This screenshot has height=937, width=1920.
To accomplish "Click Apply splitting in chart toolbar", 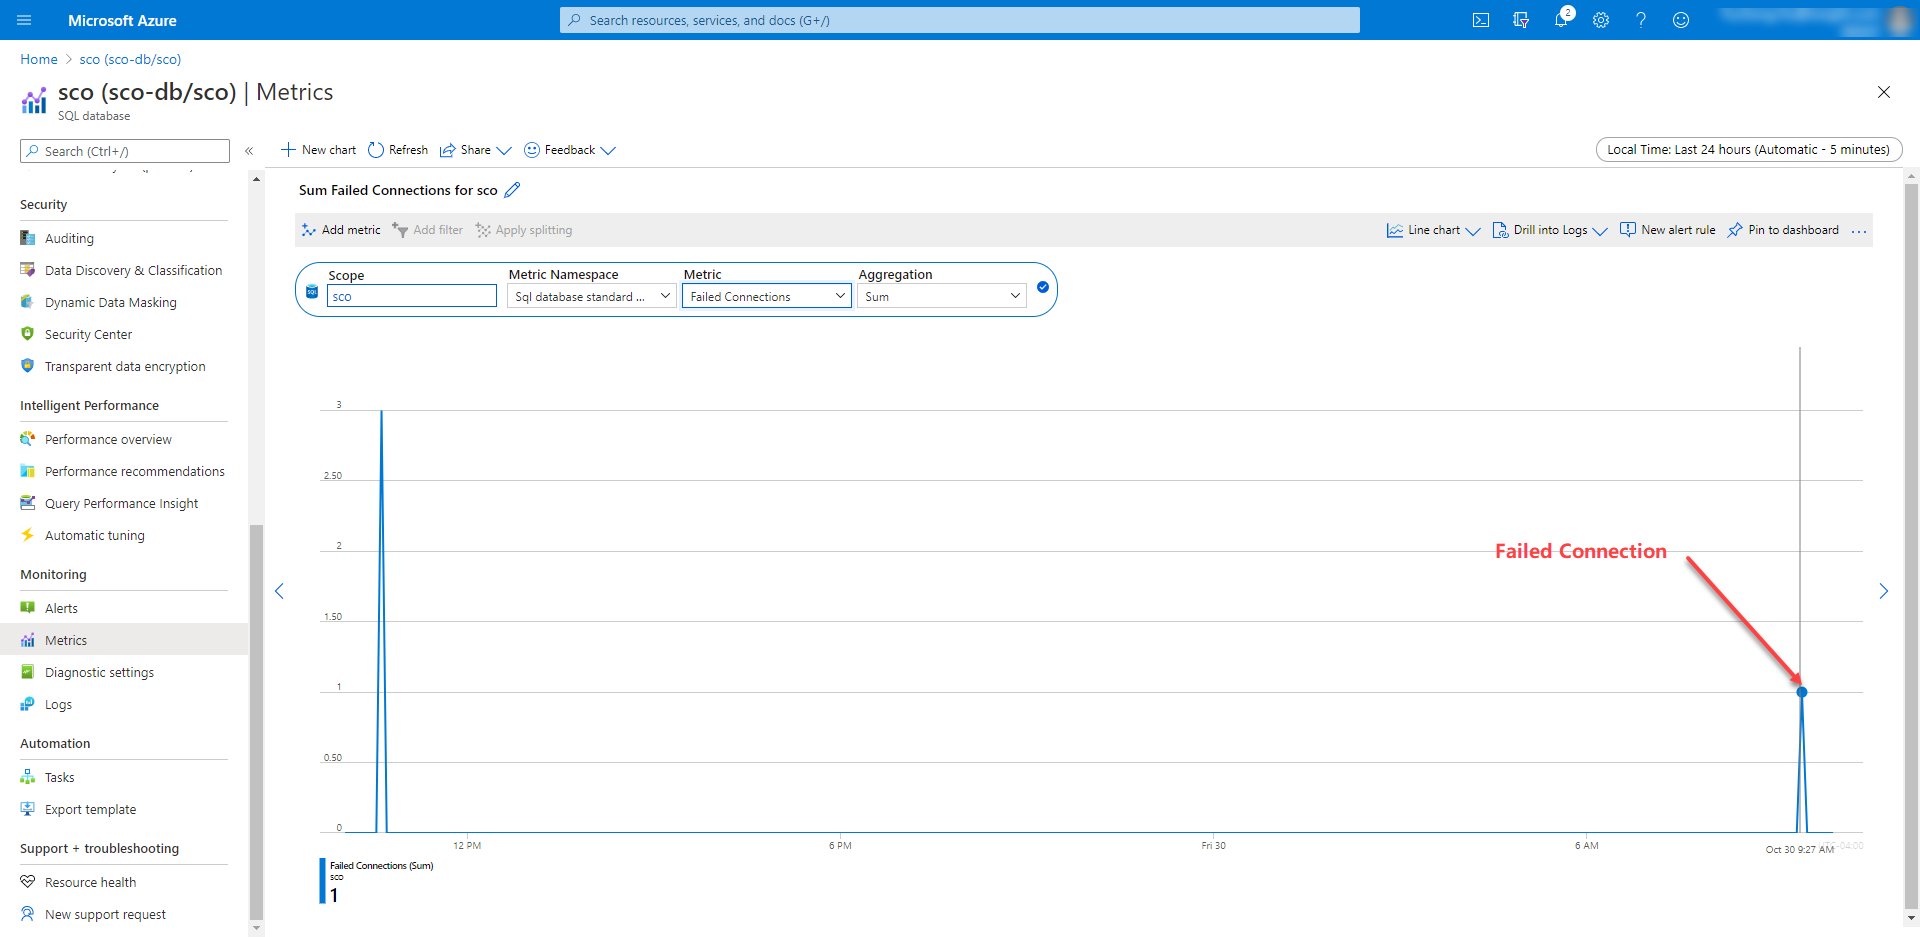I will [x=524, y=230].
